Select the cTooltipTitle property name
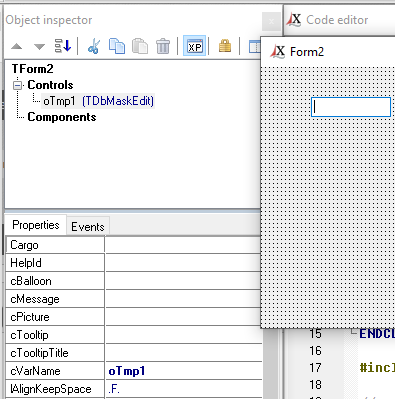Viewport: 395px width, 399px height. 55,353
